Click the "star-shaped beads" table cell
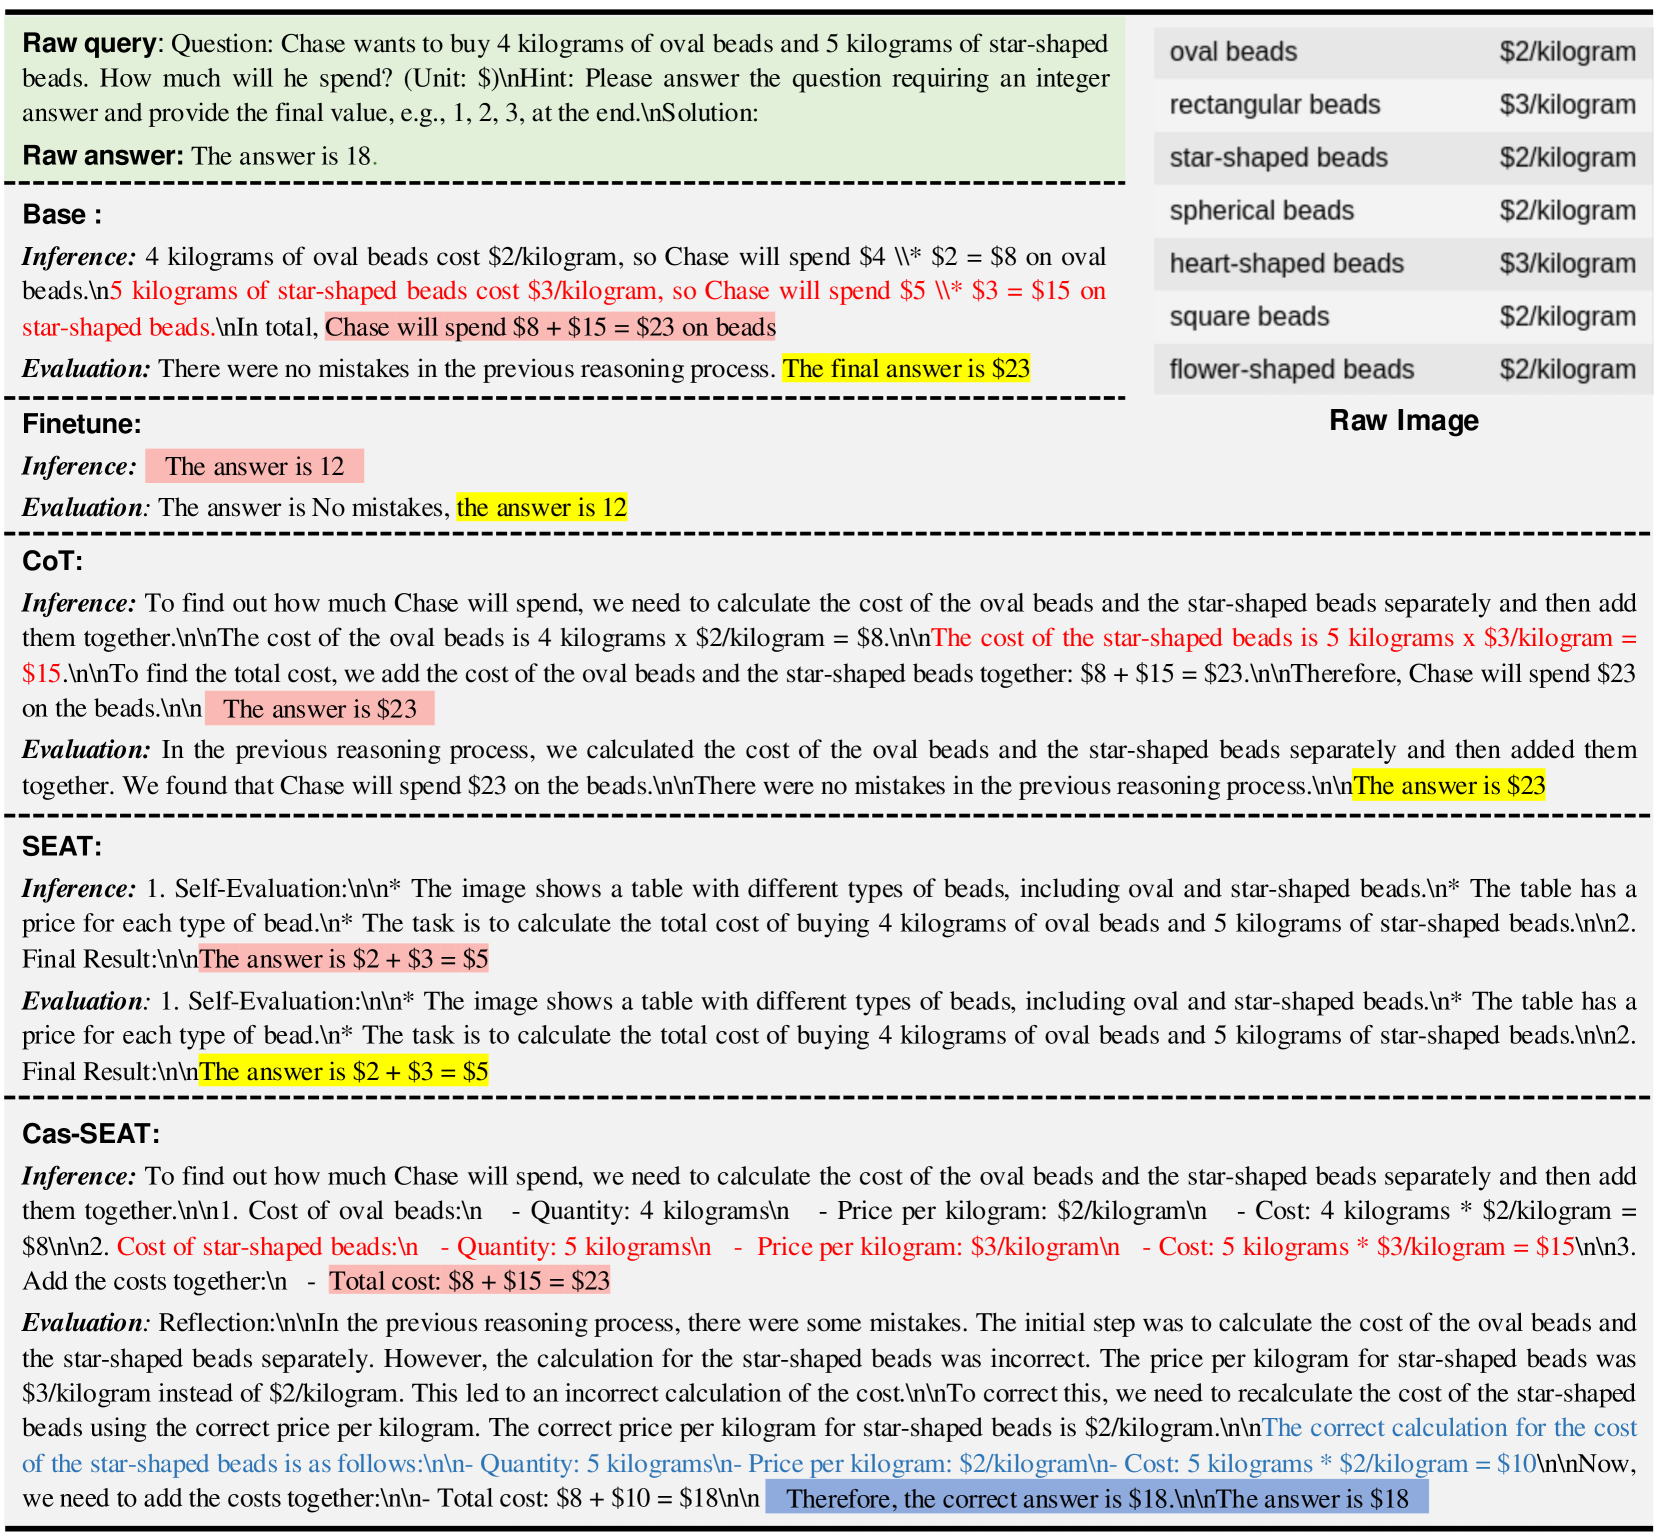1661x1540 pixels. pos(1279,158)
